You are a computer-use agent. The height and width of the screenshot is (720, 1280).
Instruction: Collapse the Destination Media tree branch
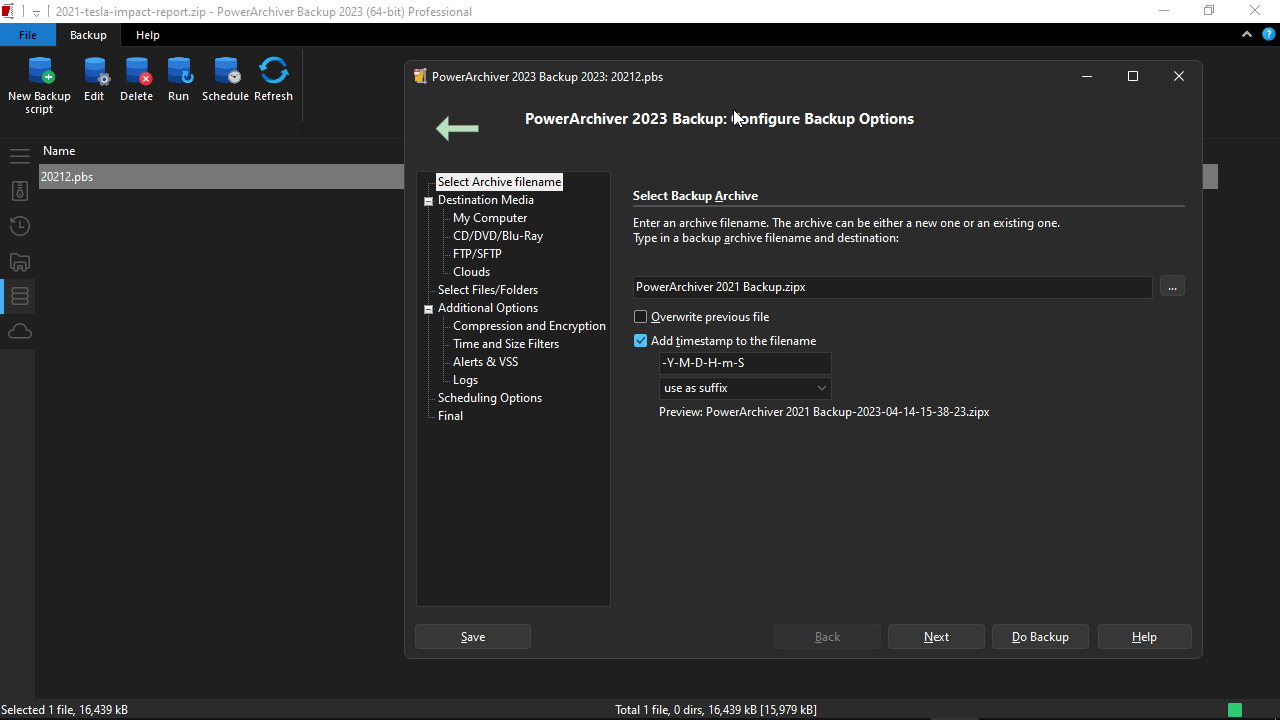click(x=428, y=200)
